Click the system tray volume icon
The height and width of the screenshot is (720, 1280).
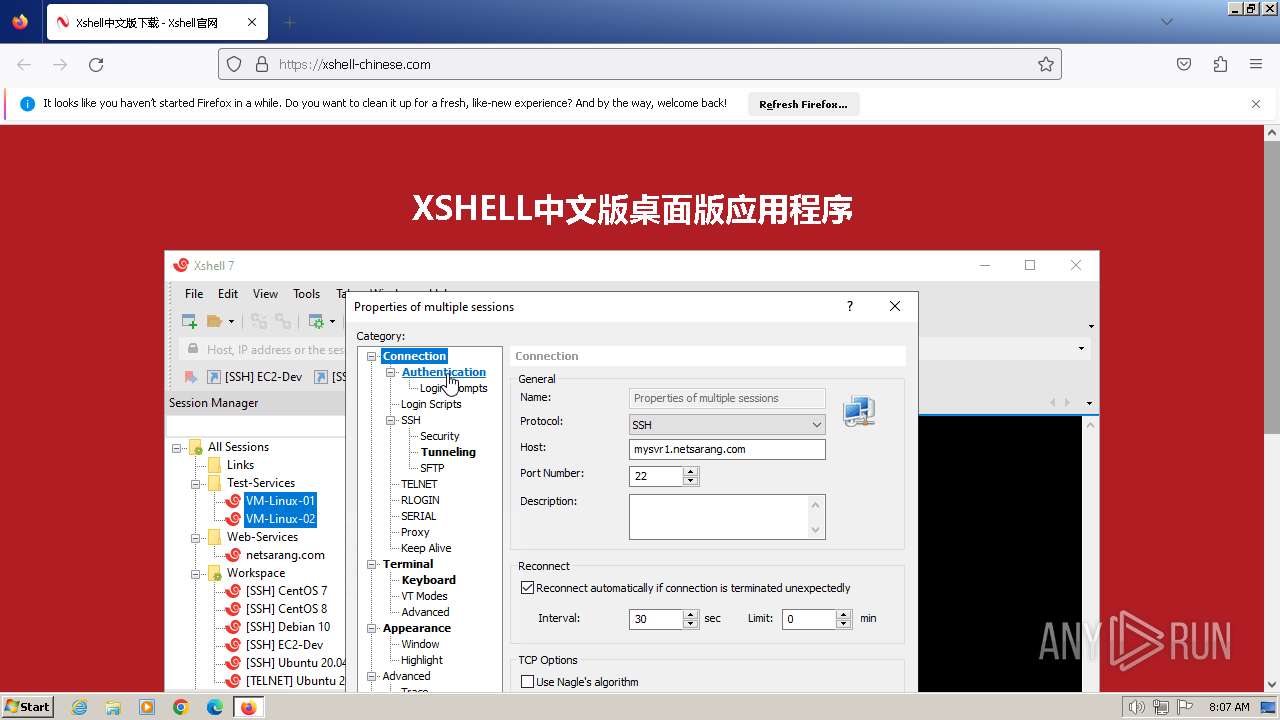point(1136,707)
